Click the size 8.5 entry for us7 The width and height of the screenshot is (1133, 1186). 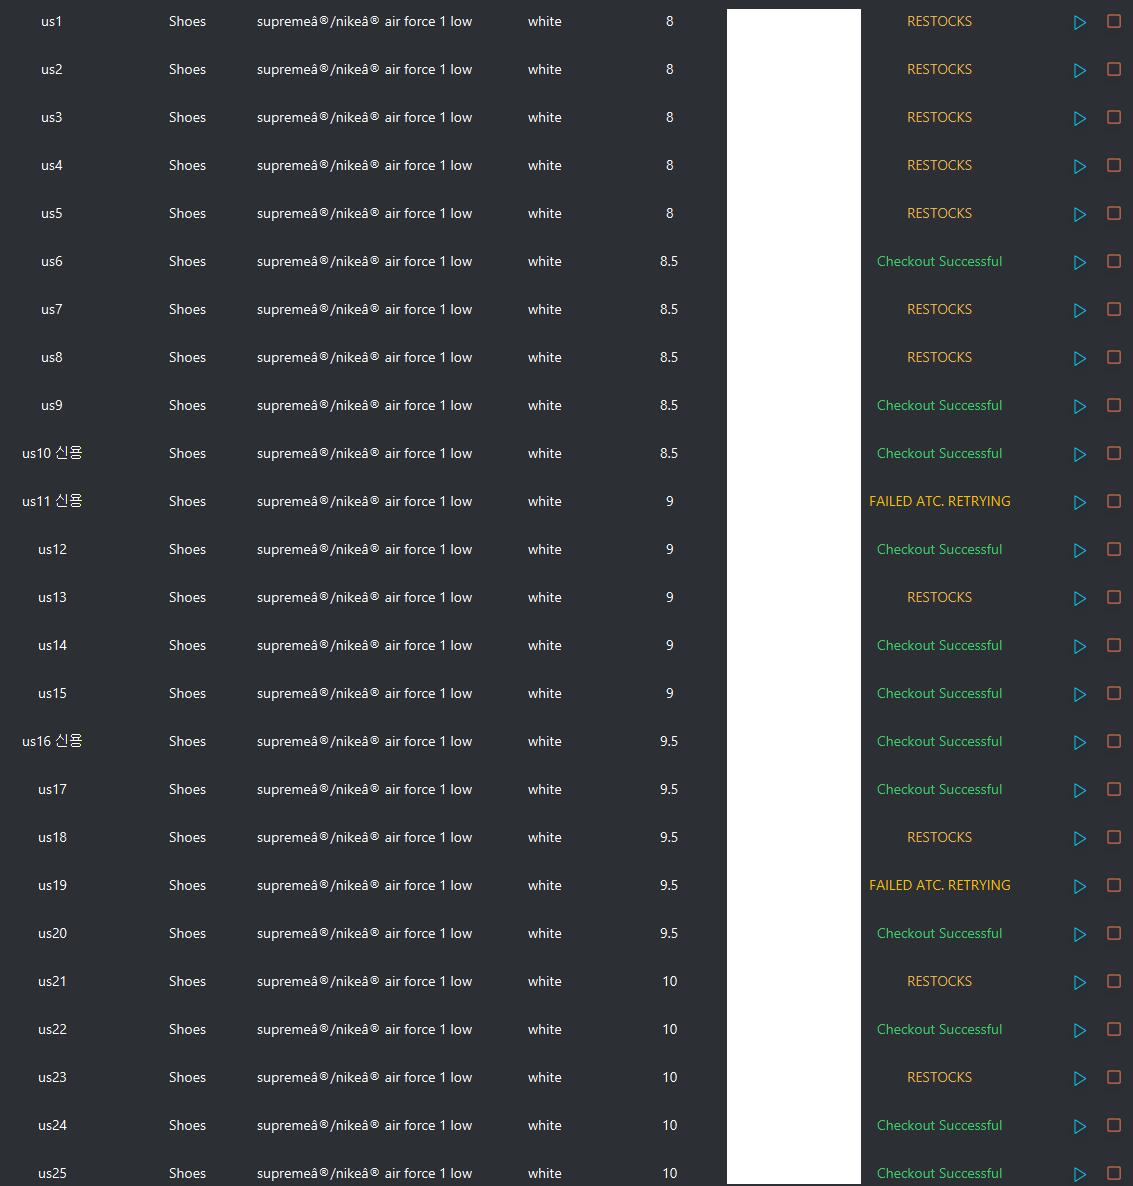click(669, 309)
